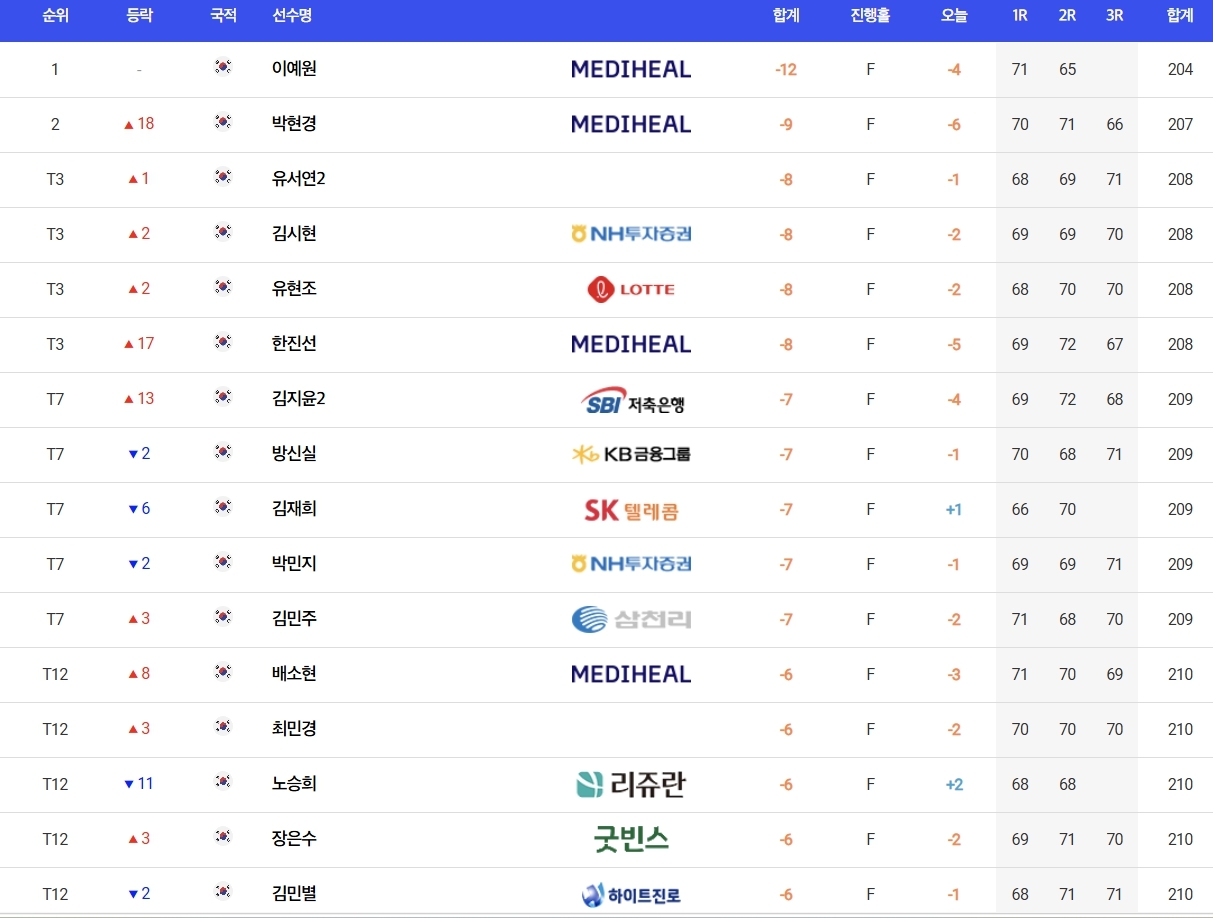The width and height of the screenshot is (1213, 918).
Task: Click the SK텔레콤 sponsor logo
Action: (631, 510)
